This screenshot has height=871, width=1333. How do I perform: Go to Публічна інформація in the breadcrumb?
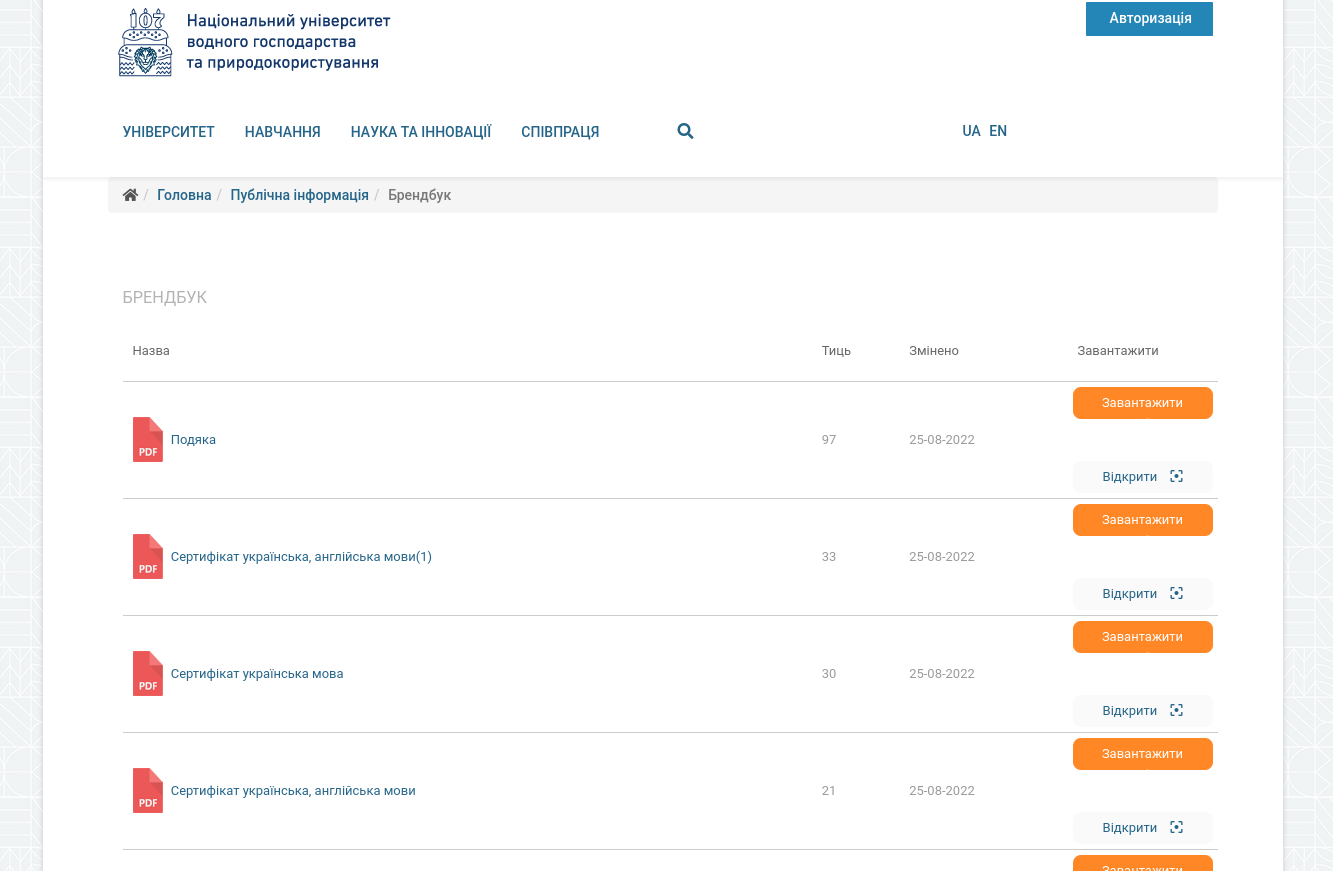(299, 195)
